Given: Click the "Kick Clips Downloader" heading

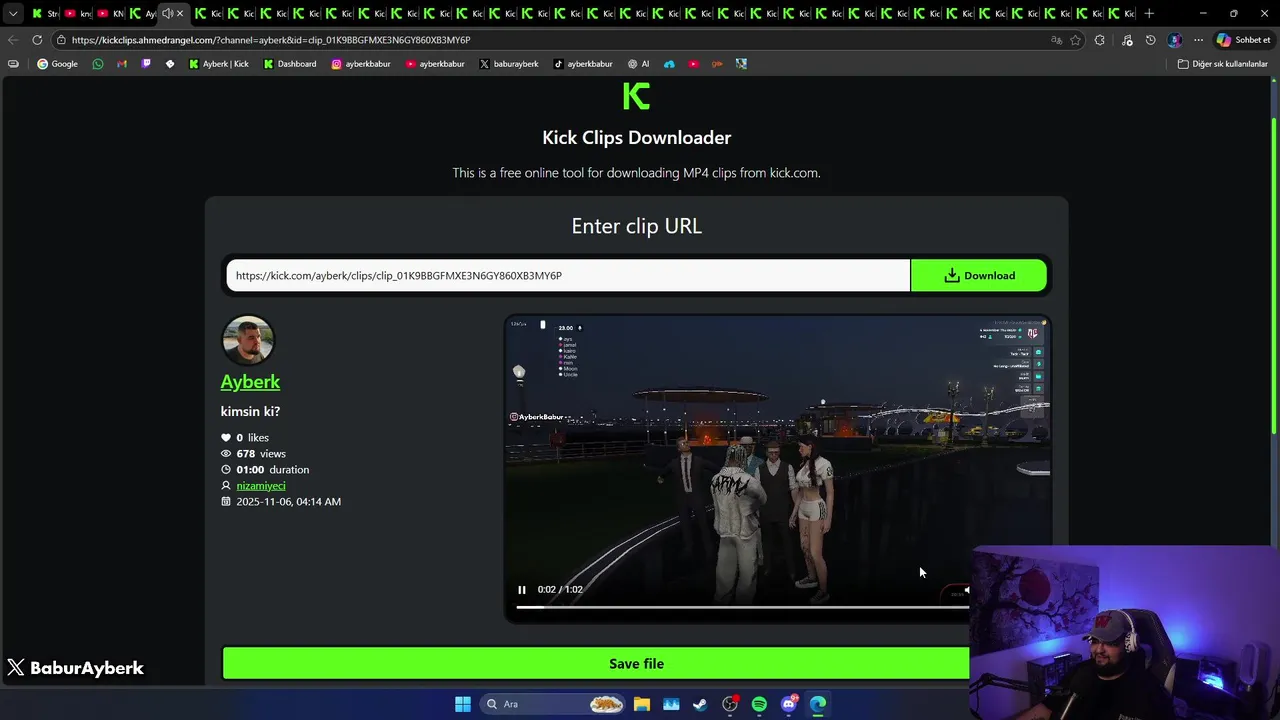Looking at the screenshot, I should coord(636,138).
